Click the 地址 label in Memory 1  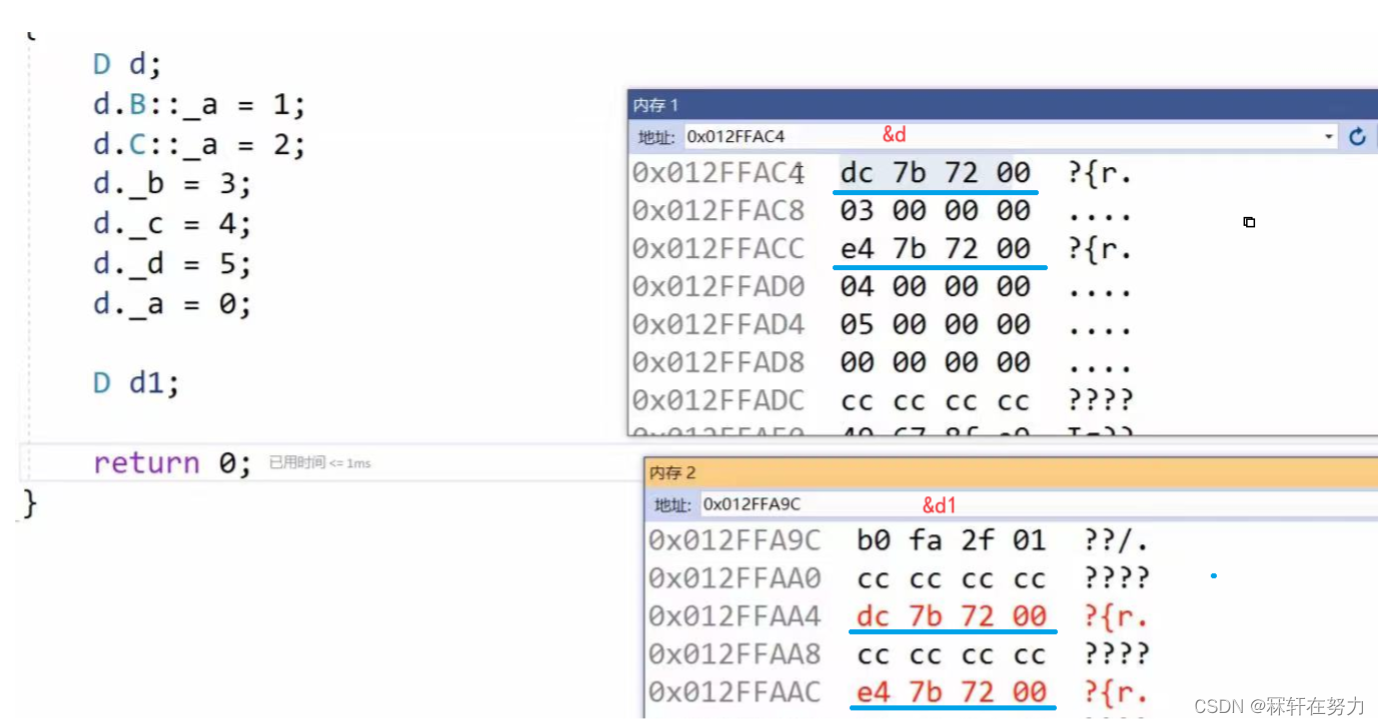tap(657, 137)
